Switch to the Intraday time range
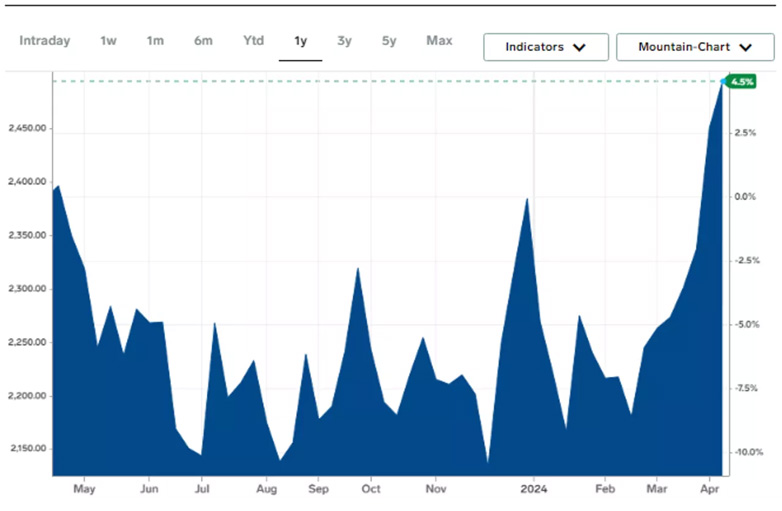782x511 pixels. point(44,41)
